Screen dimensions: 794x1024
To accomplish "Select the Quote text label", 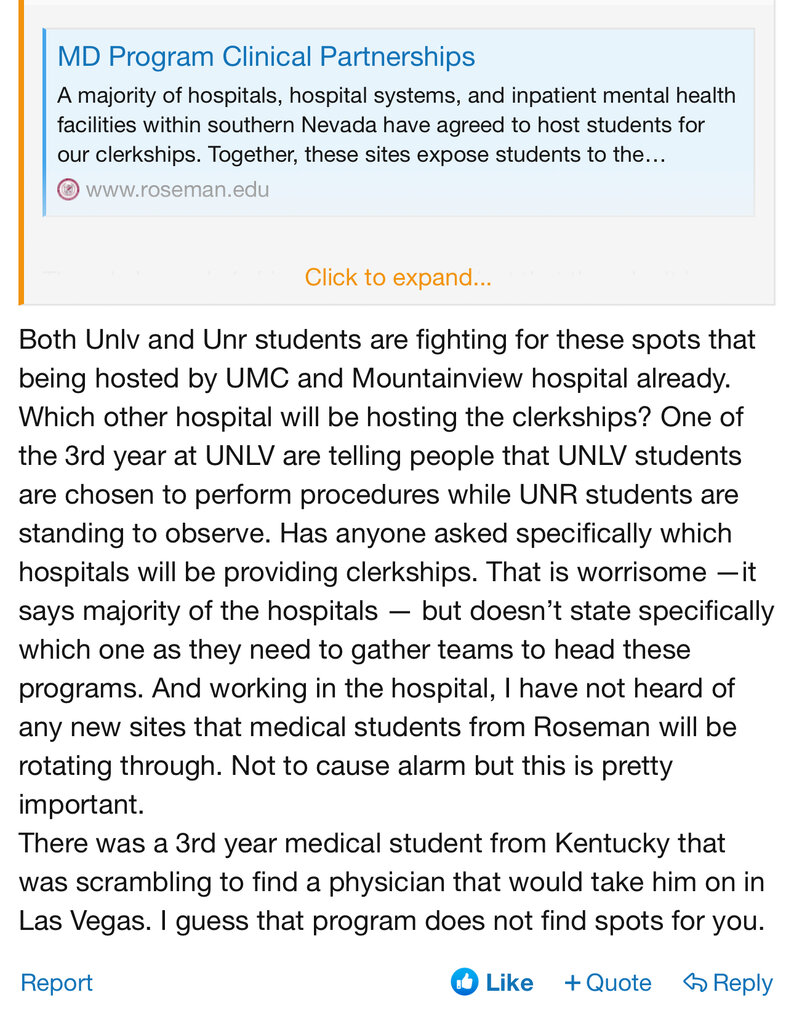I will click(x=618, y=983).
